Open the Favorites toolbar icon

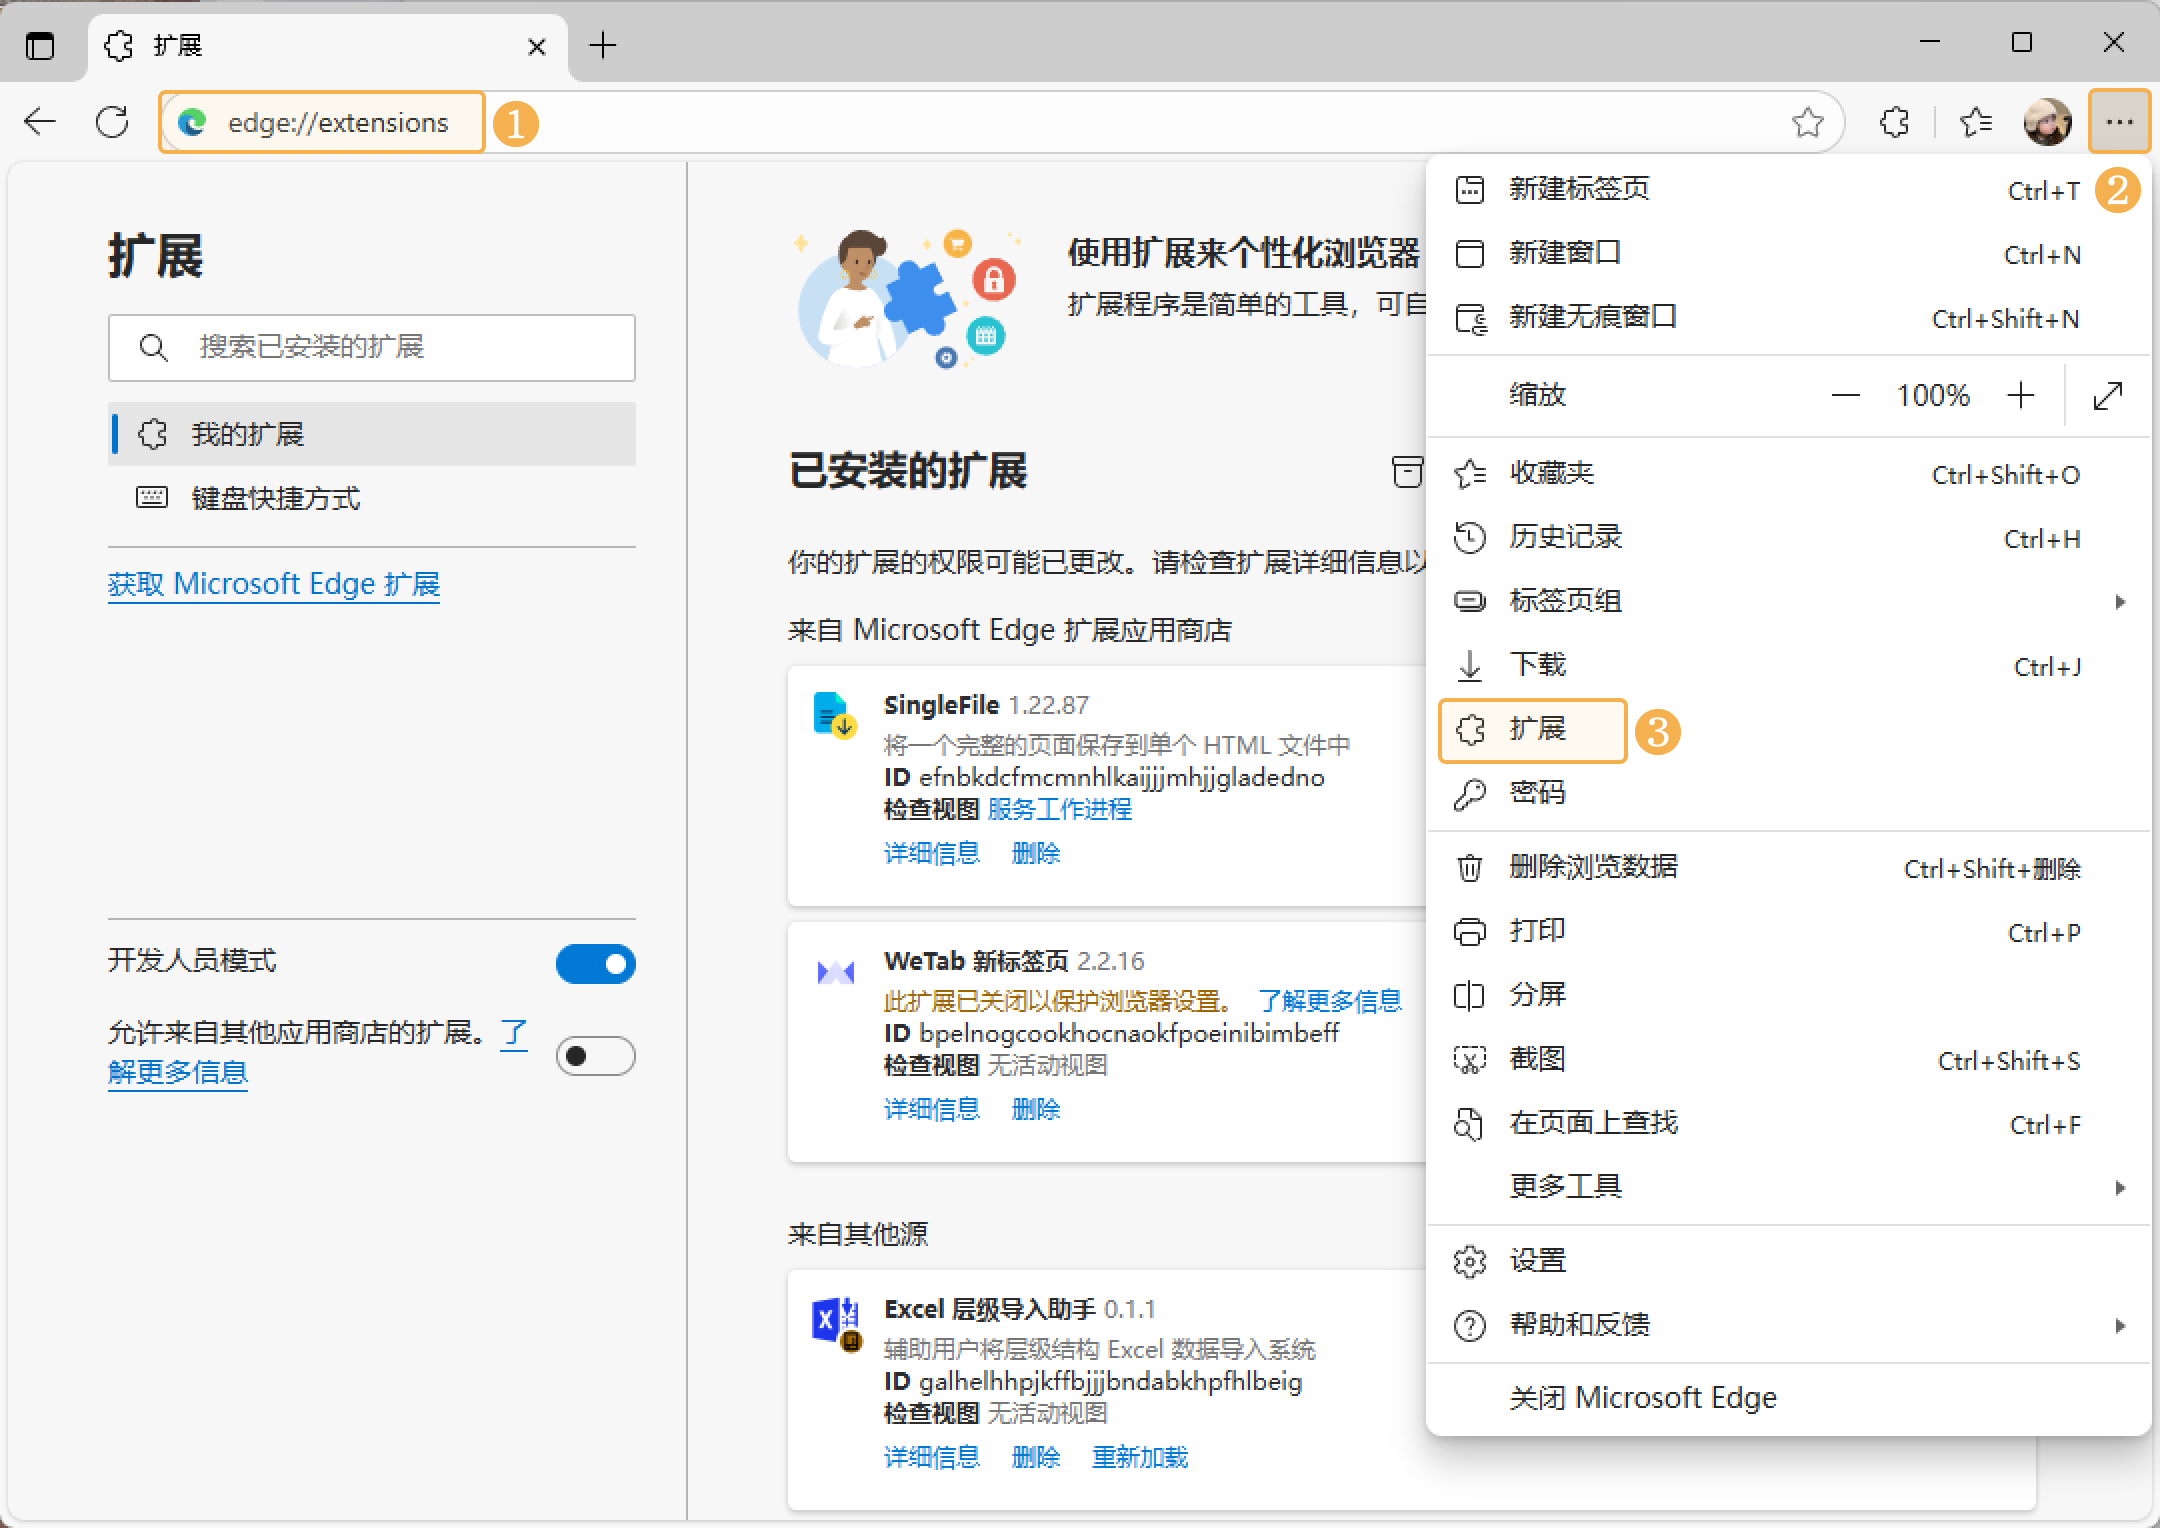(x=1975, y=122)
